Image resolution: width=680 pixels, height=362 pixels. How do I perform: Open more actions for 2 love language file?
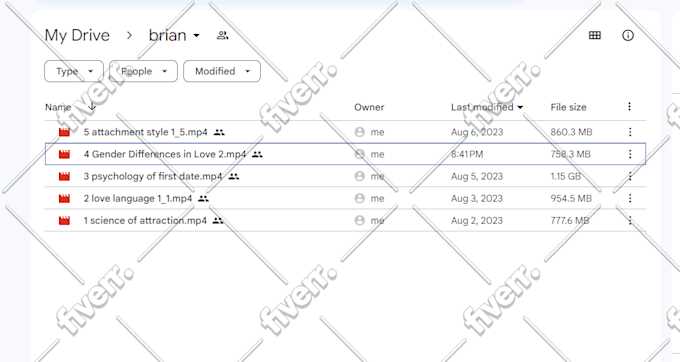(x=630, y=198)
